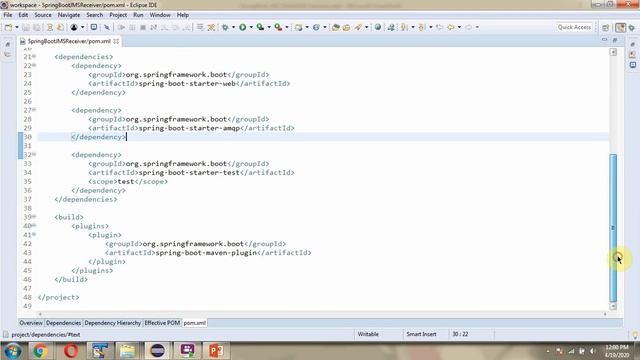
Task: Click the Open Perspective icon
Action: point(606,27)
